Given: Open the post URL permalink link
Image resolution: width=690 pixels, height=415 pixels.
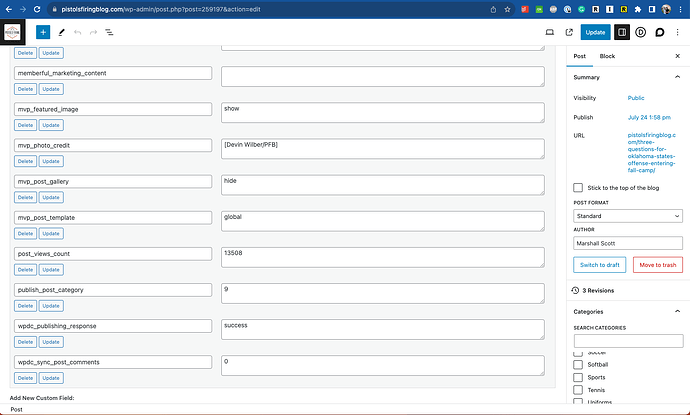Looking at the screenshot, I should 652,153.
